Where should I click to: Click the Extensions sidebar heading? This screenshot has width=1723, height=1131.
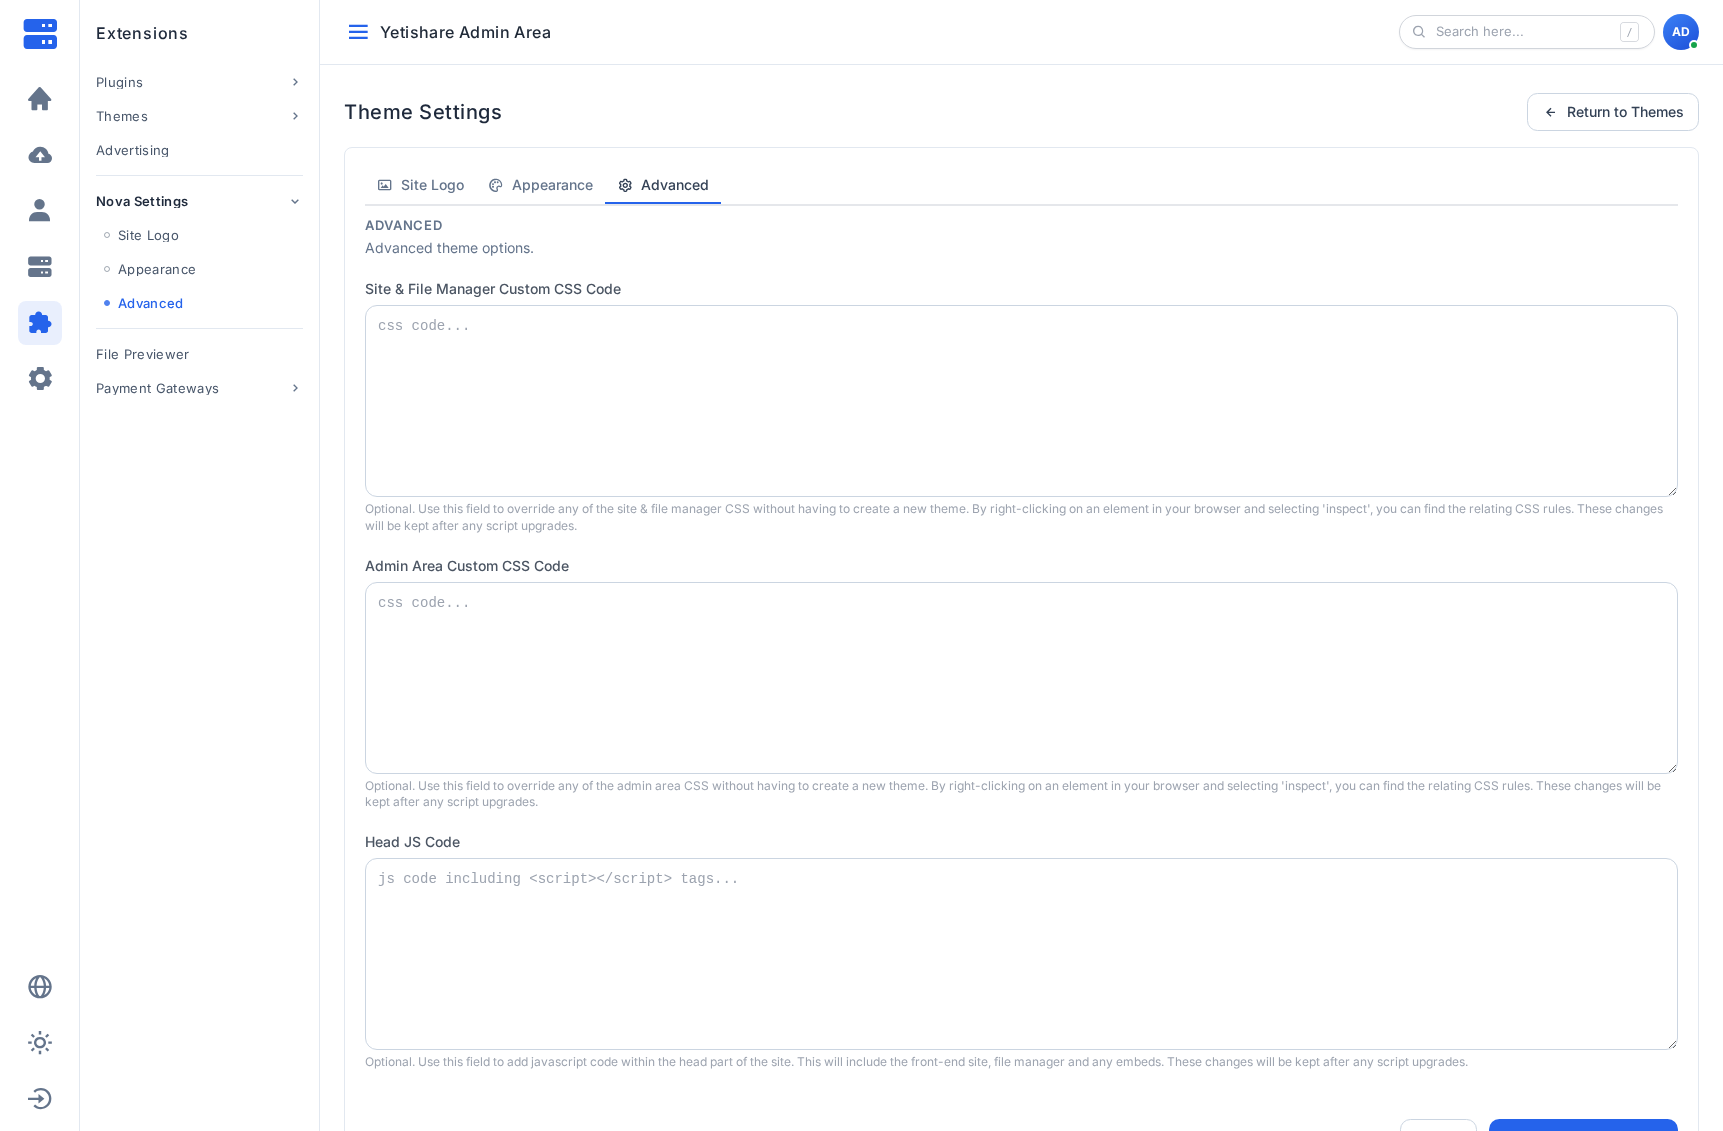[142, 33]
